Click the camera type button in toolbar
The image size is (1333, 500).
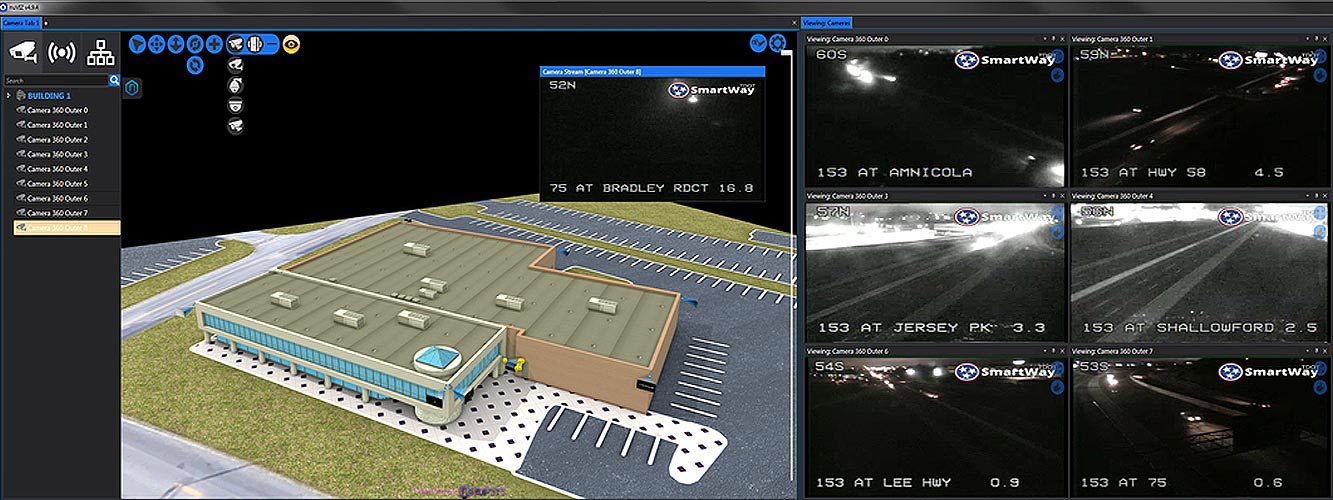[235, 44]
